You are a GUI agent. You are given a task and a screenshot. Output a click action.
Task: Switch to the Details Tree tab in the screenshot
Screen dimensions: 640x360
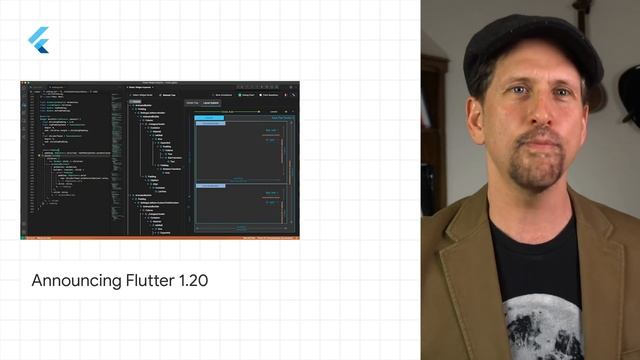click(192, 103)
